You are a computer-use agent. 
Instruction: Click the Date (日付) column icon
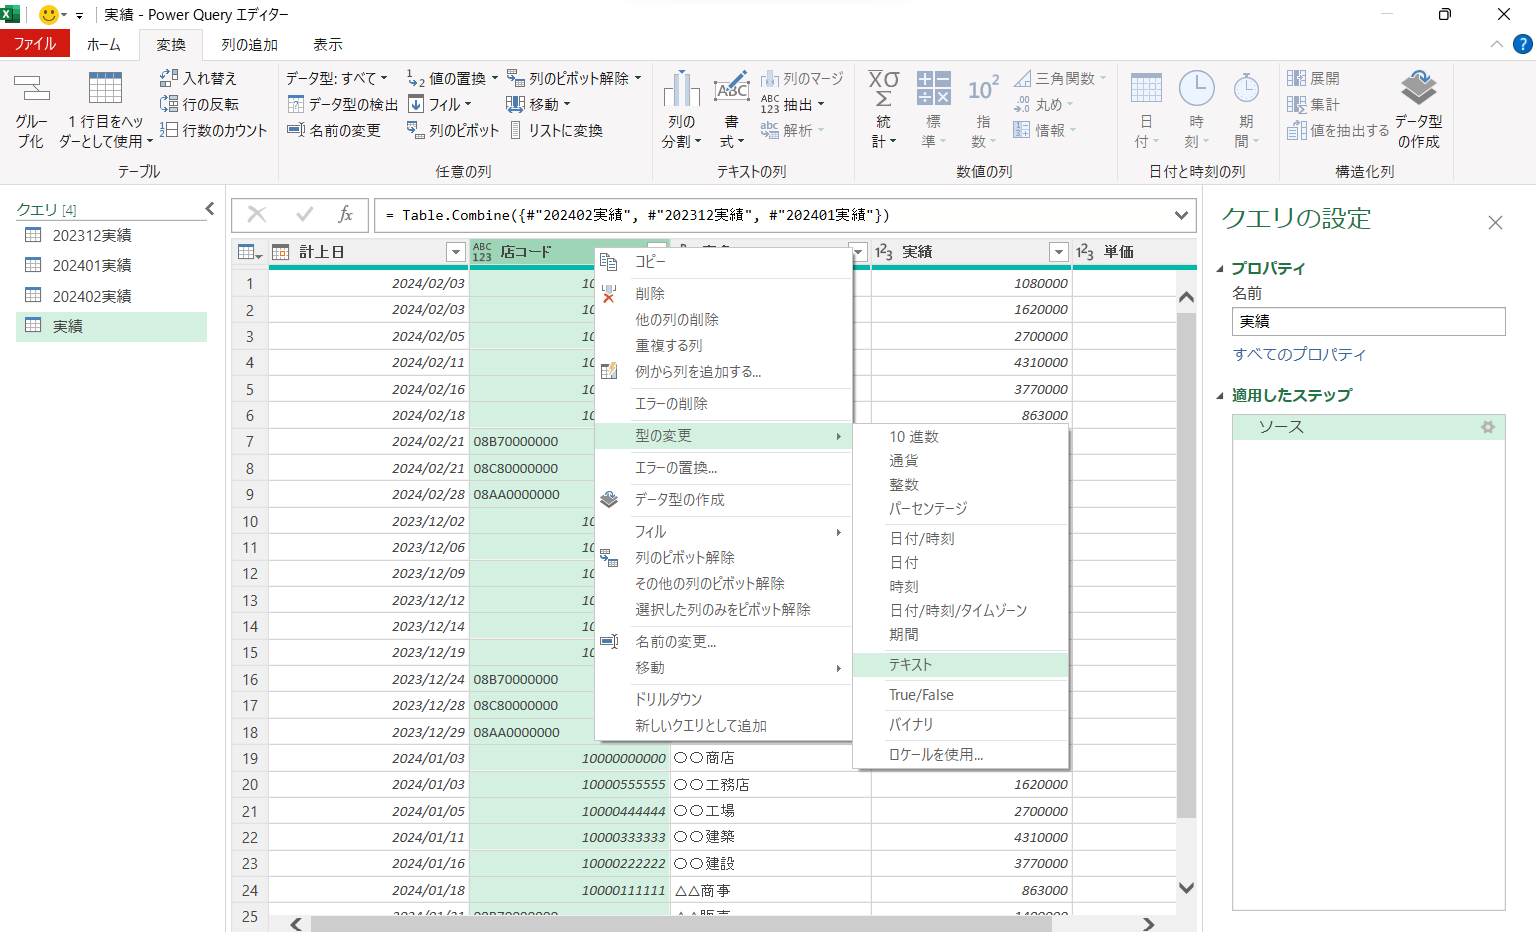point(1146,90)
